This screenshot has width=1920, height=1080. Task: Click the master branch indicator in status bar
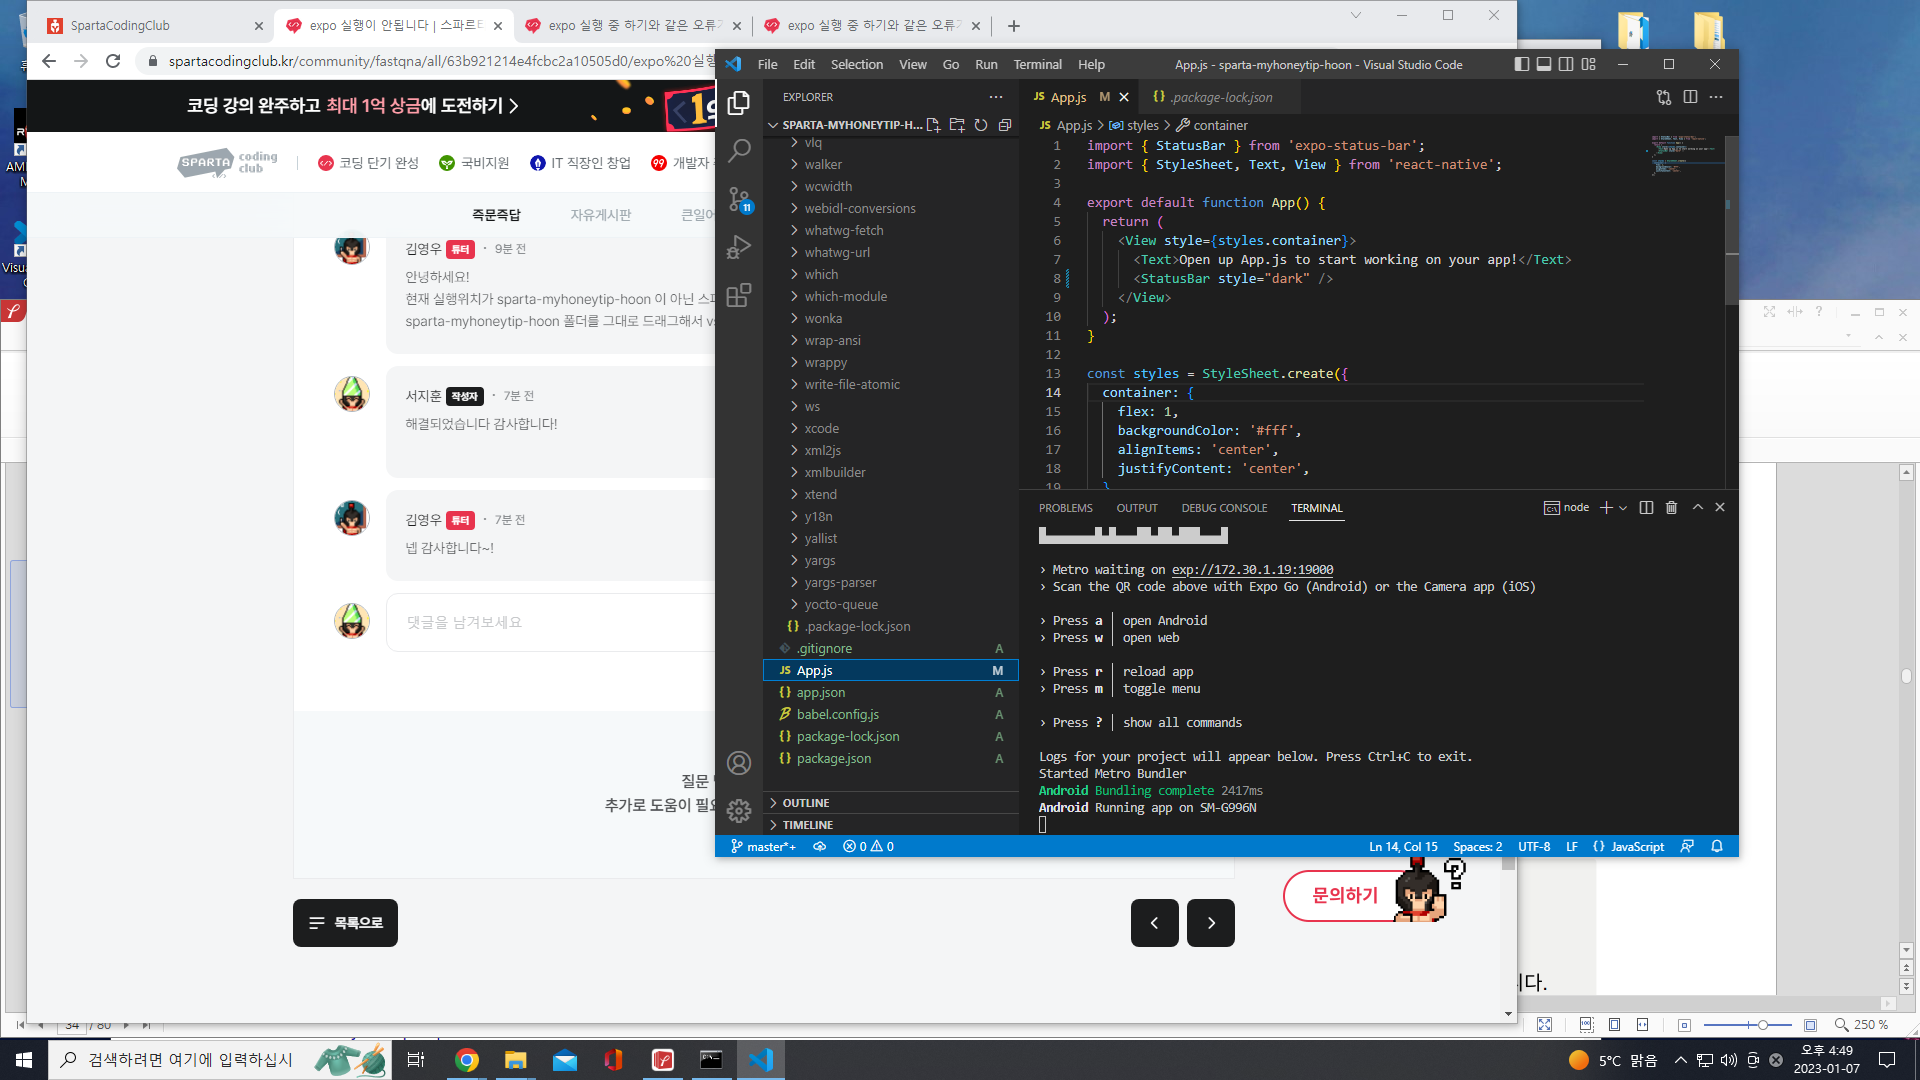(x=763, y=846)
